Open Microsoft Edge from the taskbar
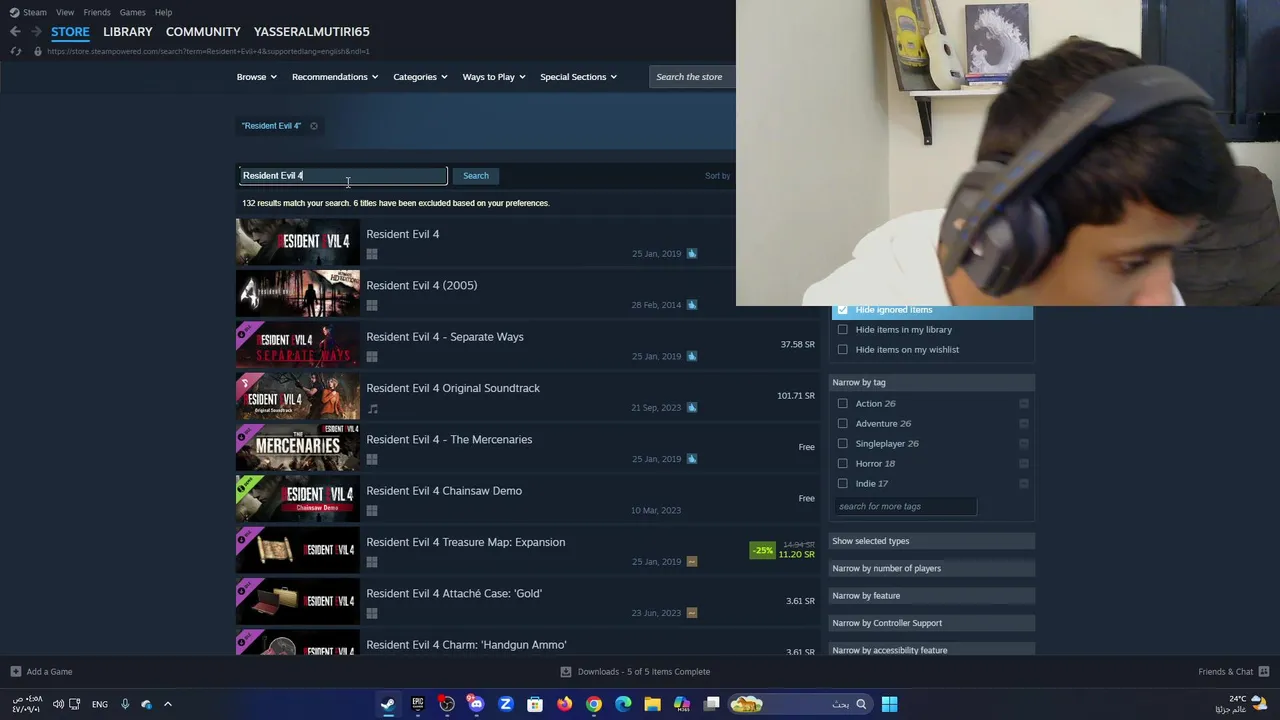 [x=623, y=704]
